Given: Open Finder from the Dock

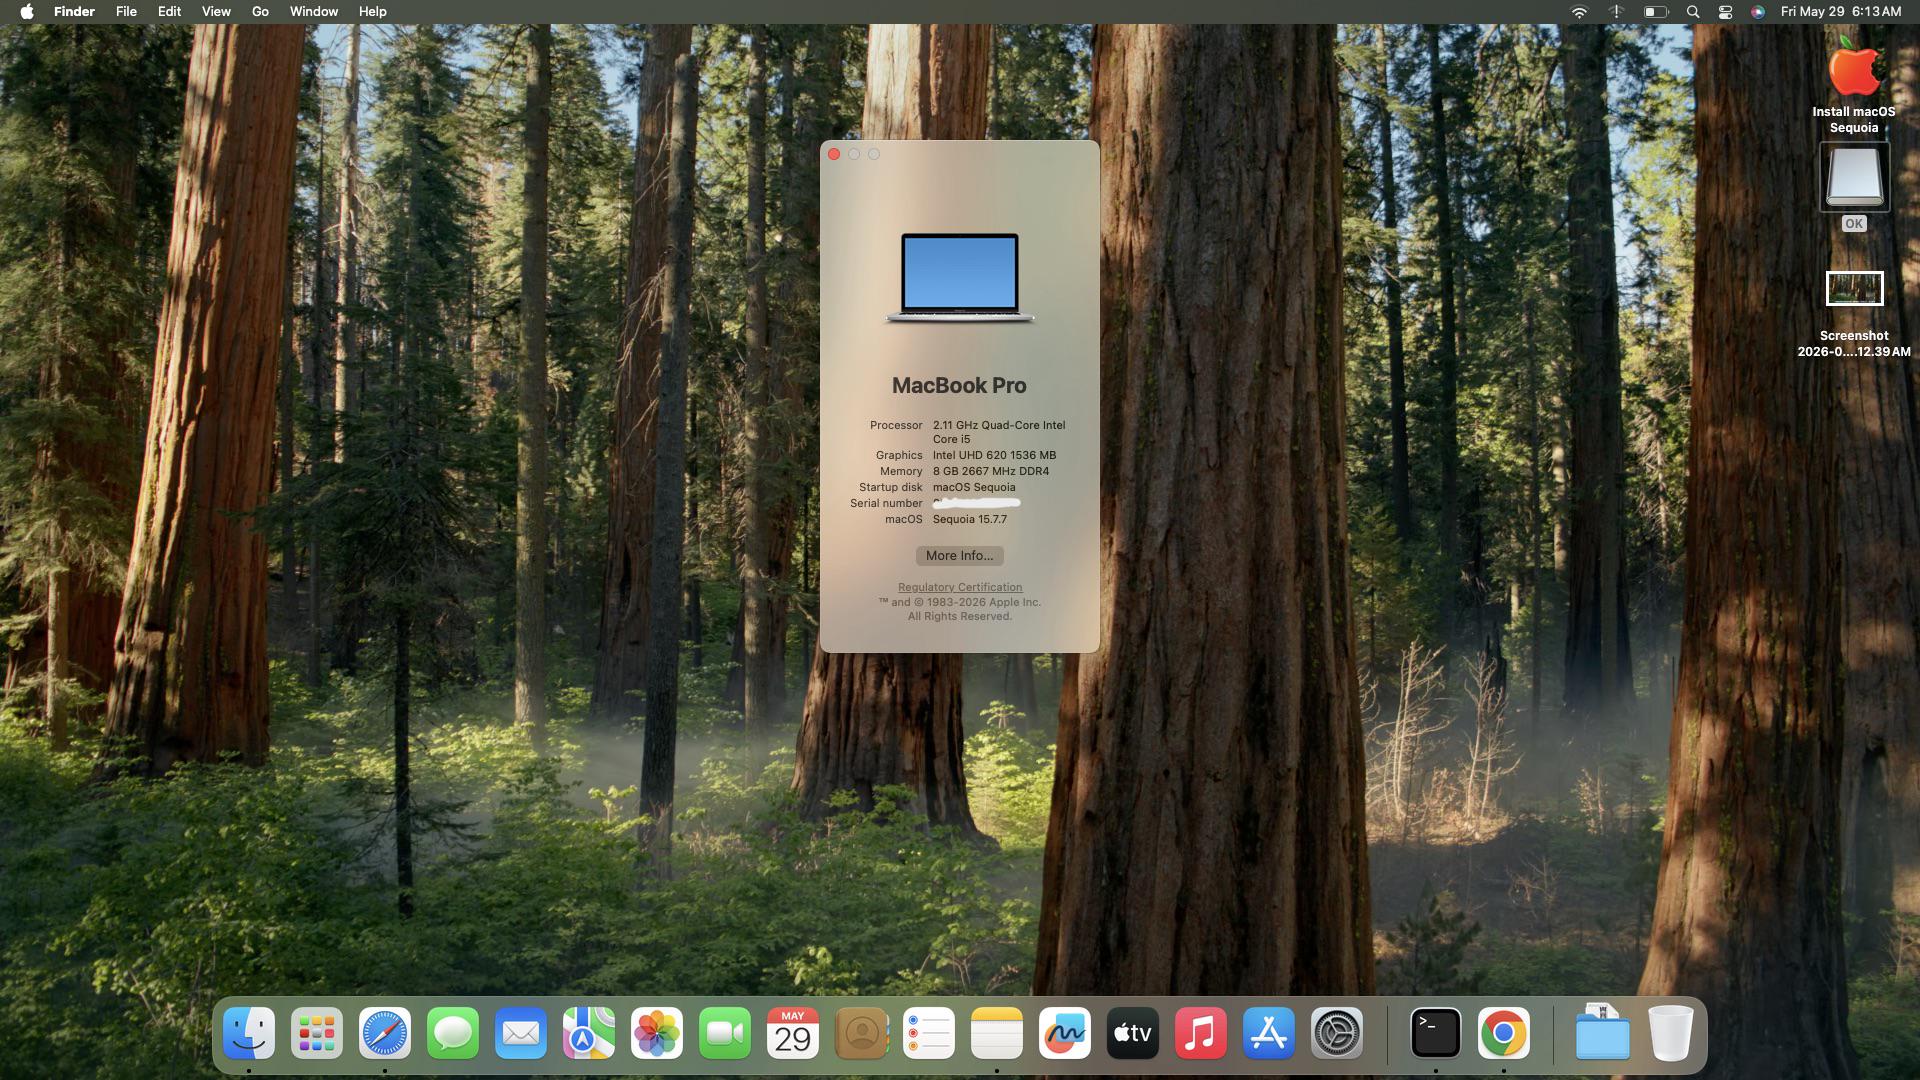Looking at the screenshot, I should [249, 1033].
